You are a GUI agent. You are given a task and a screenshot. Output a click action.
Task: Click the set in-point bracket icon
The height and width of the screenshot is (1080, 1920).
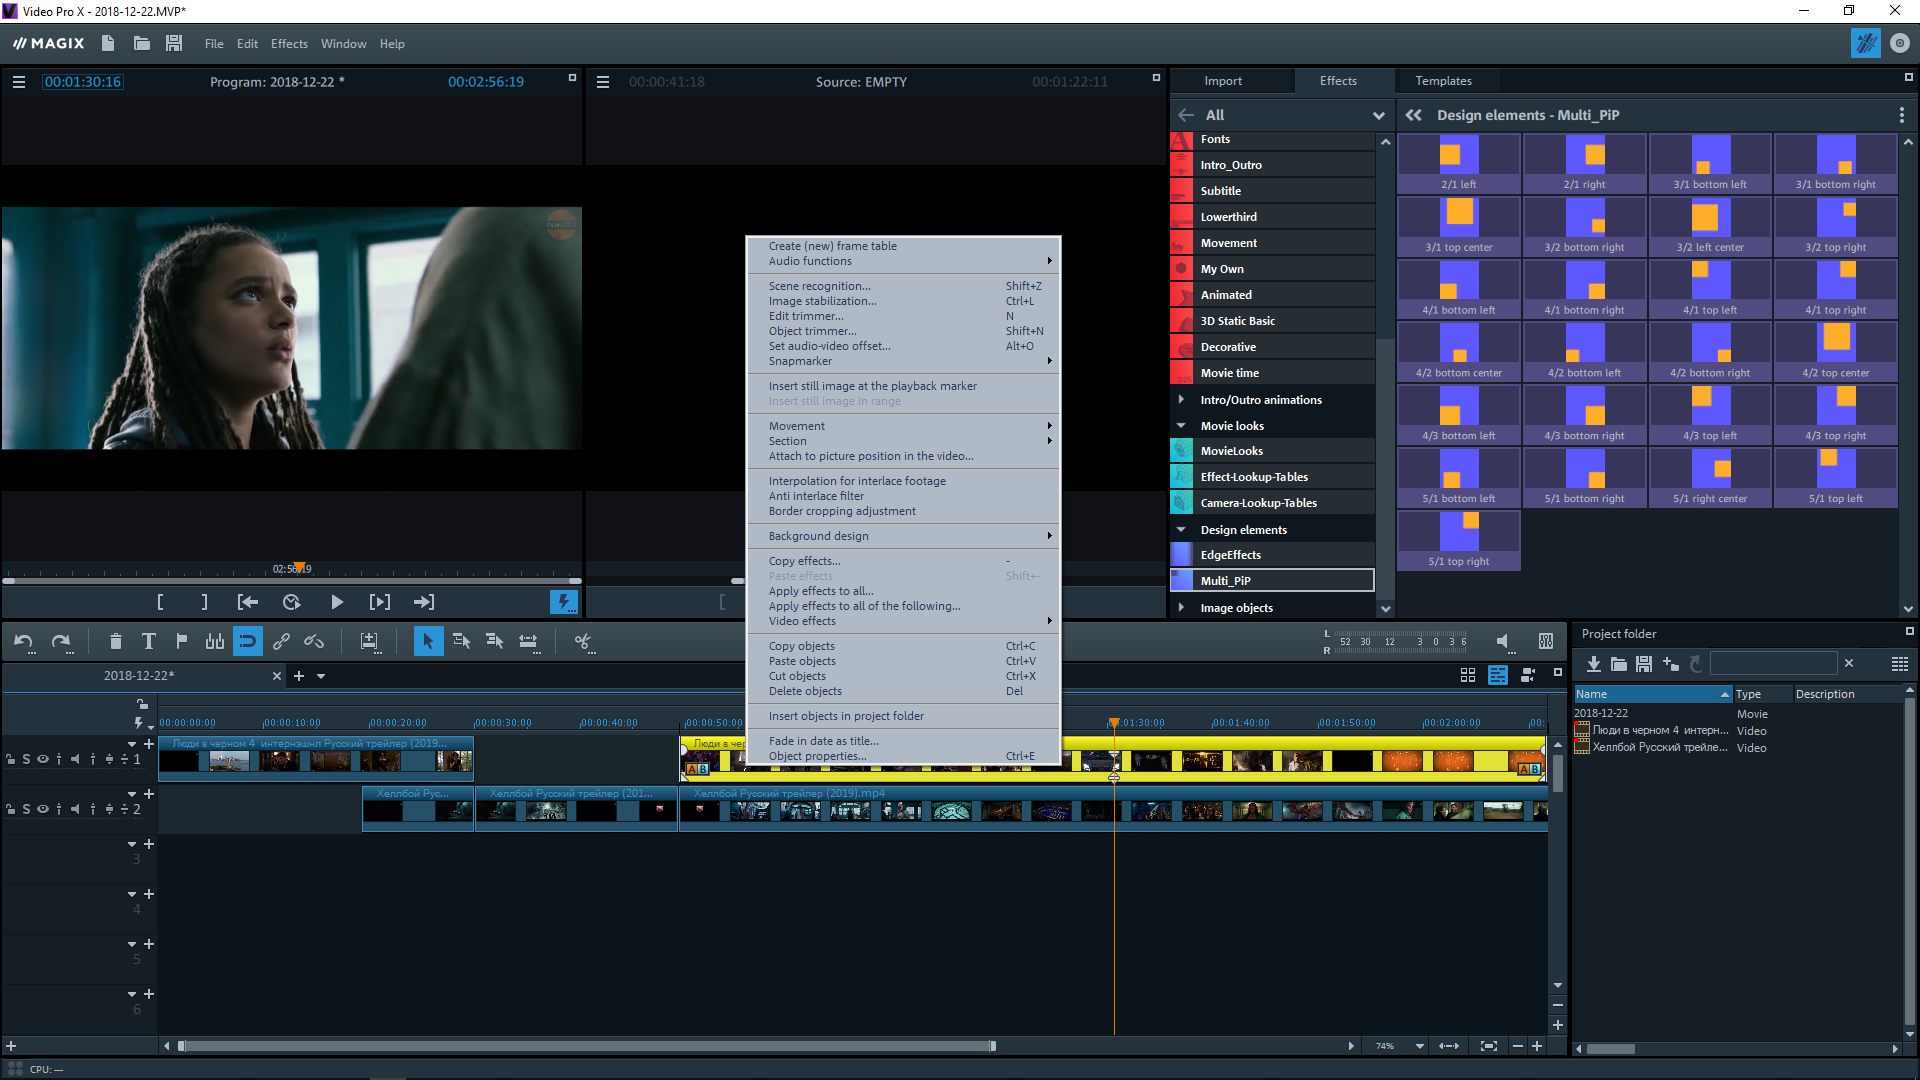160,602
